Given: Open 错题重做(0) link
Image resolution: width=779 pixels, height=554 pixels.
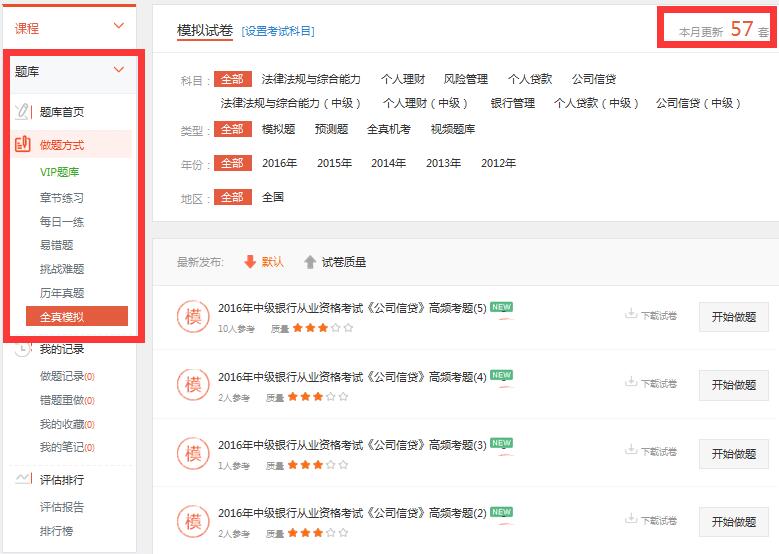Looking at the screenshot, I should coord(67,400).
